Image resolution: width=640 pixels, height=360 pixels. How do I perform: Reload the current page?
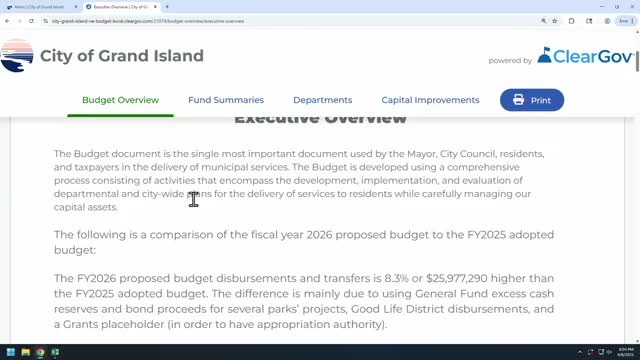coord(31,21)
